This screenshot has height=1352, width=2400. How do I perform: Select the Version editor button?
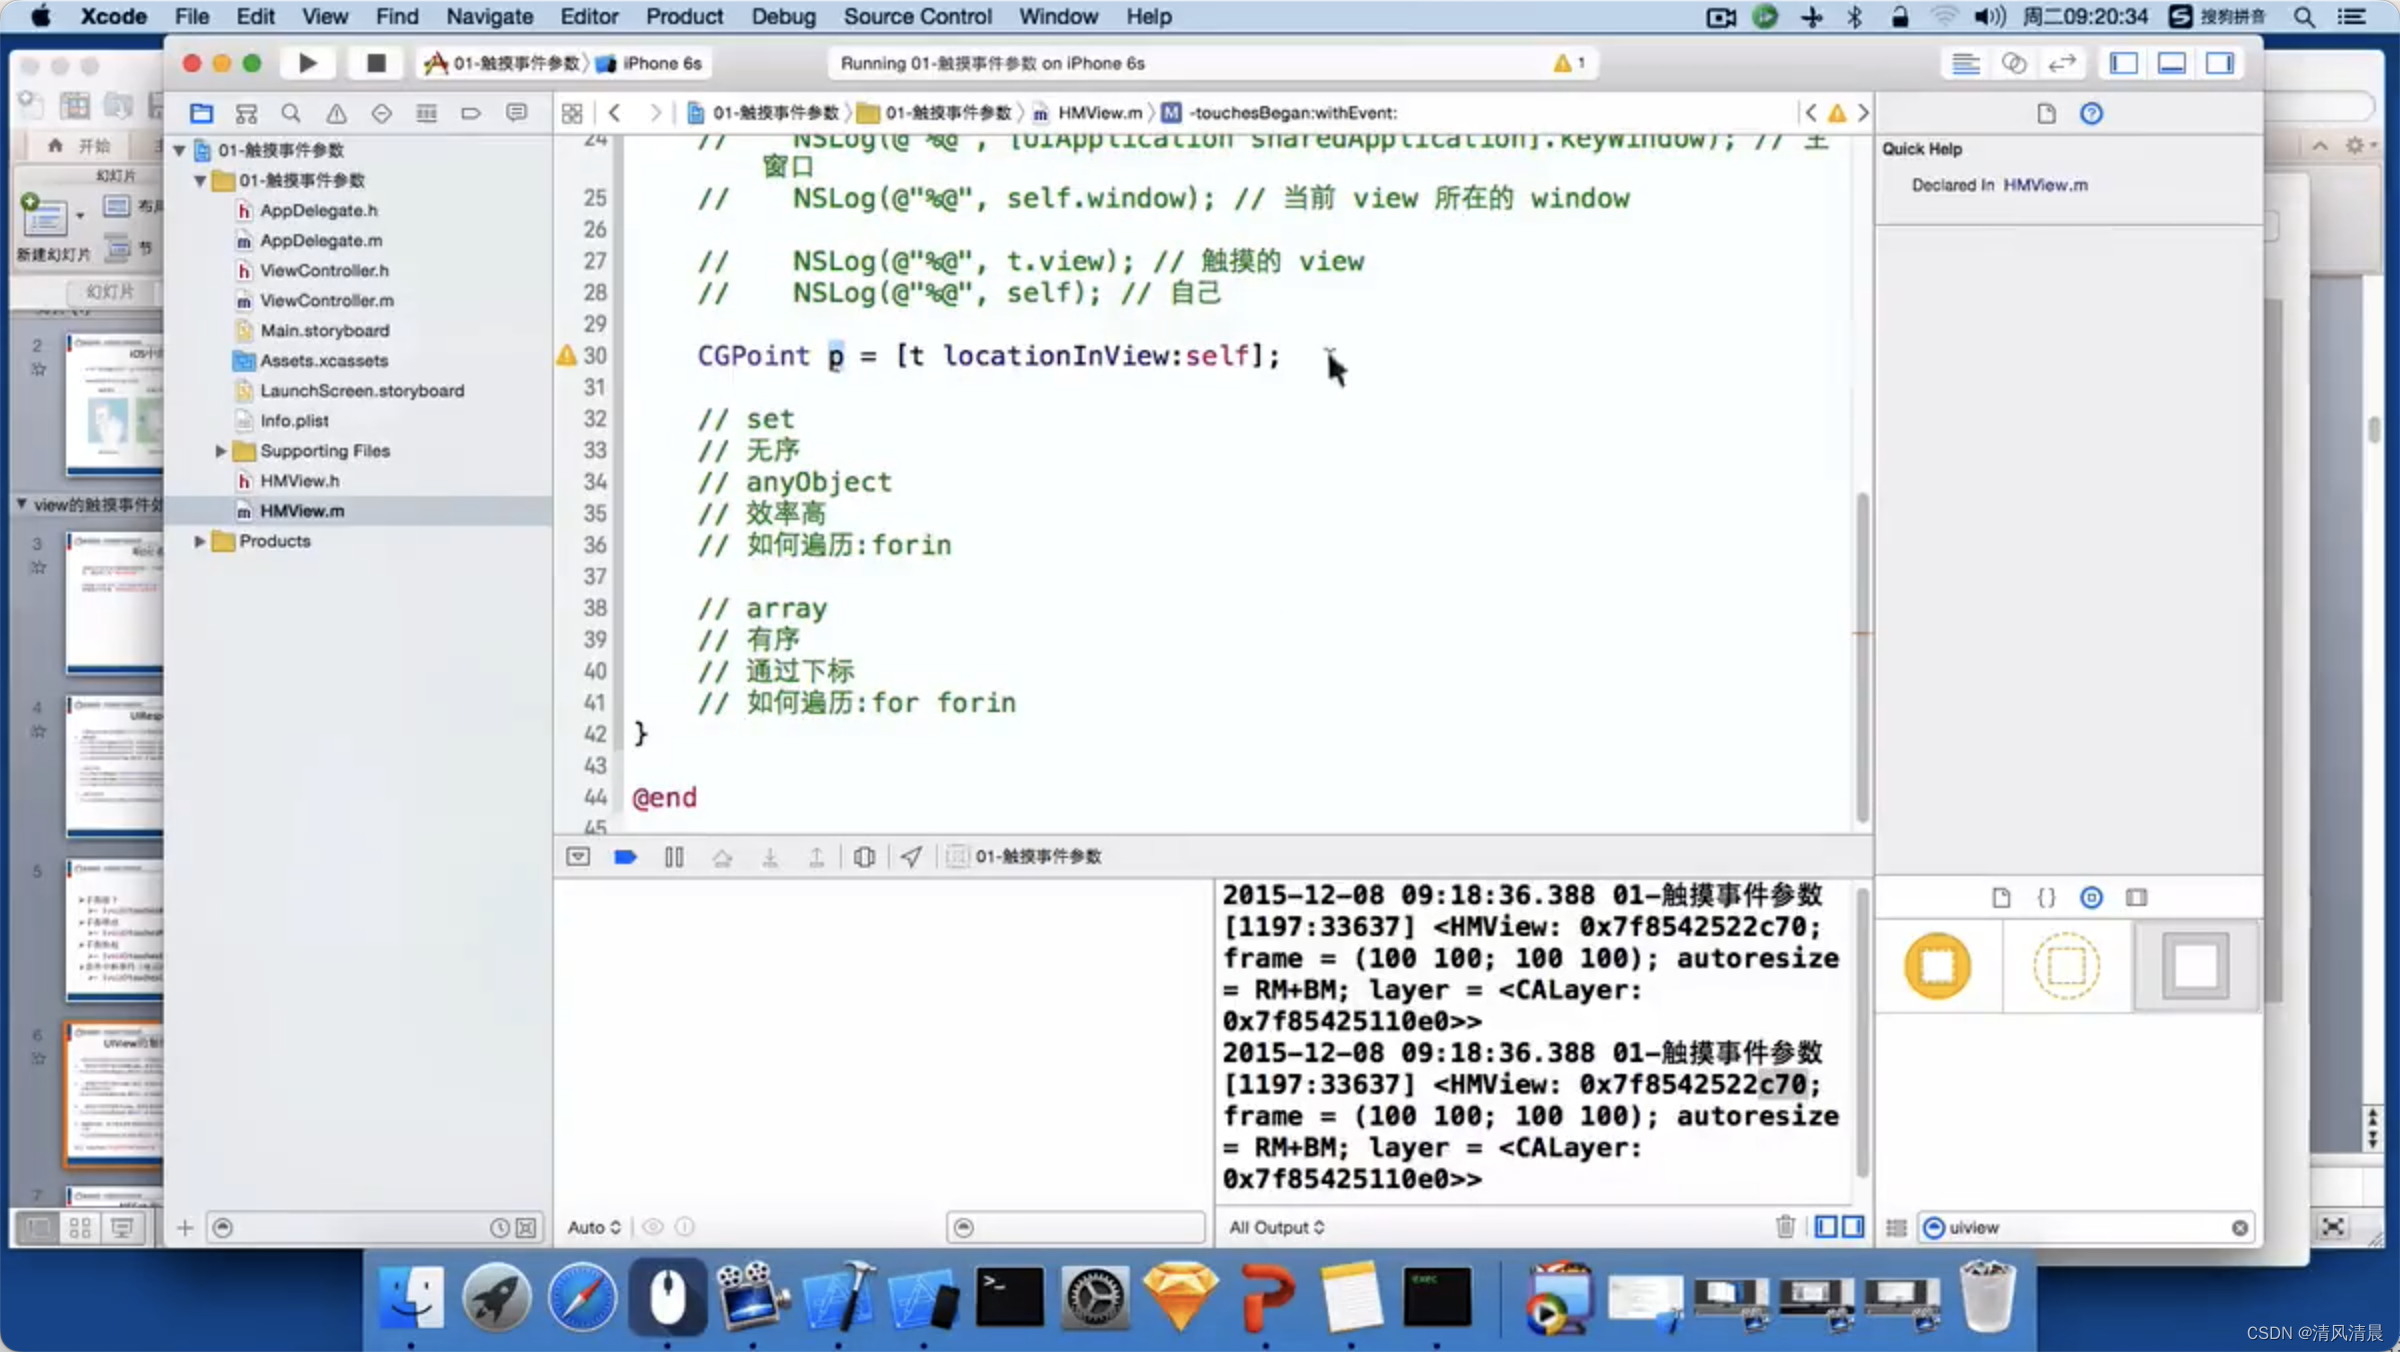(x=2061, y=64)
